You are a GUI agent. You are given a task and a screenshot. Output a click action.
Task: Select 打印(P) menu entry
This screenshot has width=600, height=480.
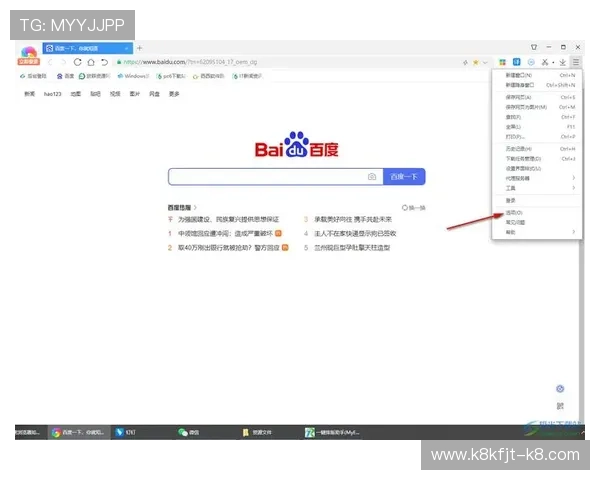click(538, 137)
